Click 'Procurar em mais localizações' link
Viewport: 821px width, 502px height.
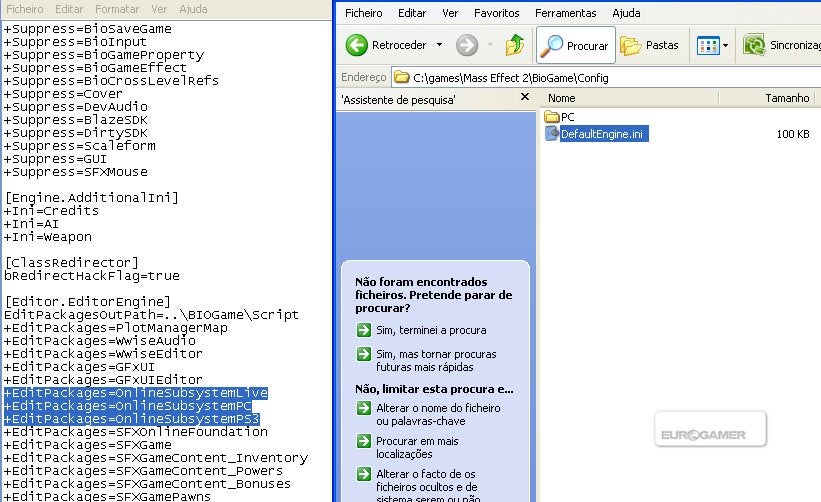[x=417, y=448]
